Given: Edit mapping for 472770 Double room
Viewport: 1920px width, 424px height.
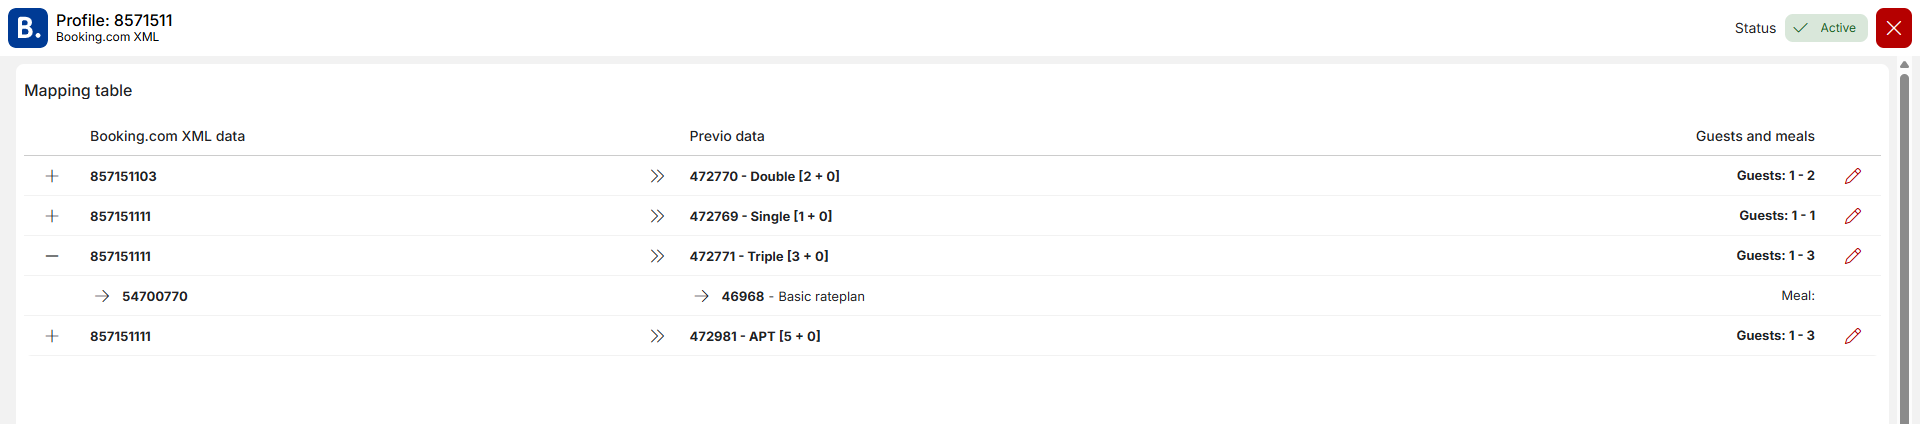Looking at the screenshot, I should click(x=1852, y=176).
